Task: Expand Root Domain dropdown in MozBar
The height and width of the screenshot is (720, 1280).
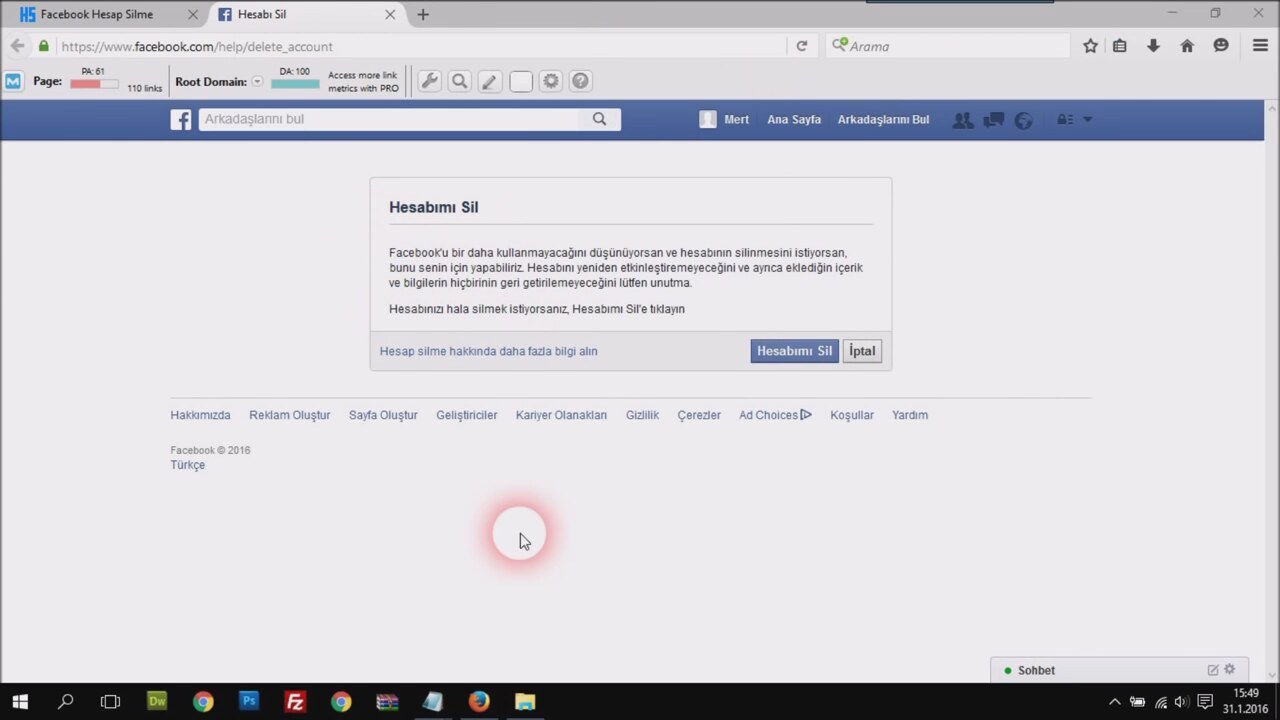Action: coord(257,82)
